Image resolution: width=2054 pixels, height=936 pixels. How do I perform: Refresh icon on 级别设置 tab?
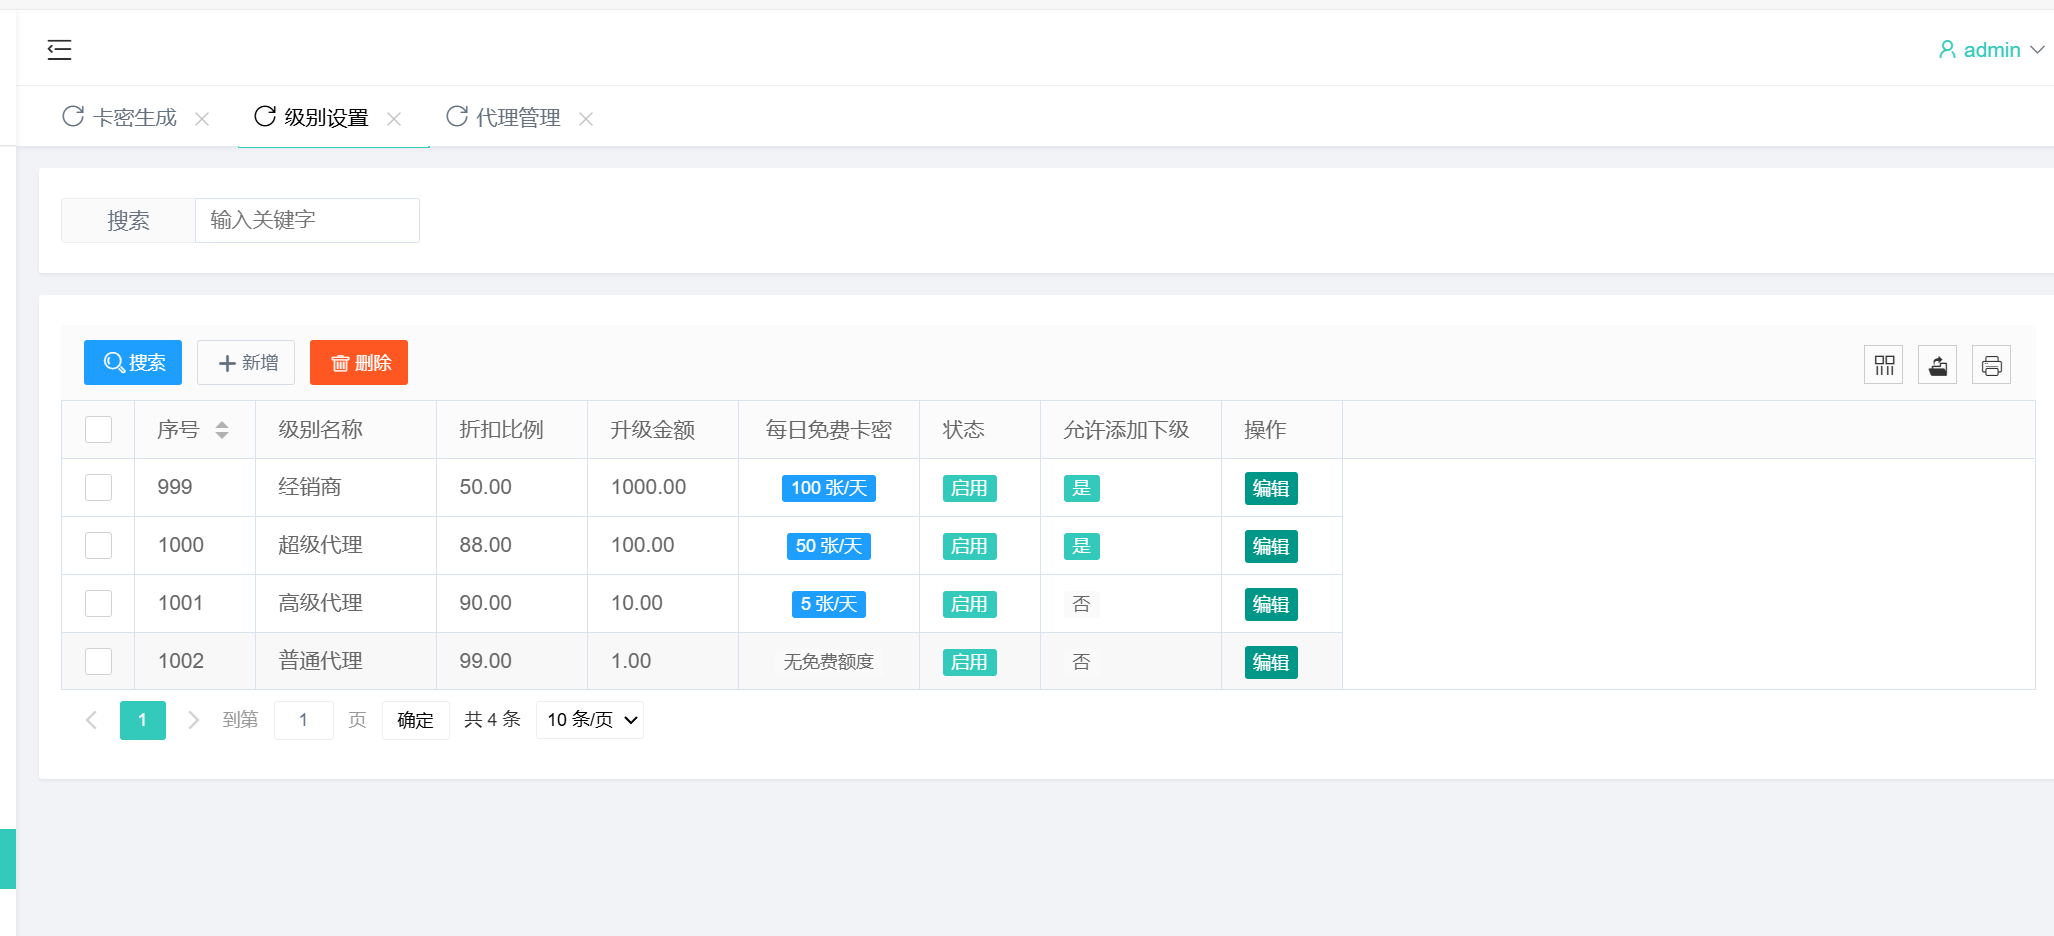pos(265,116)
